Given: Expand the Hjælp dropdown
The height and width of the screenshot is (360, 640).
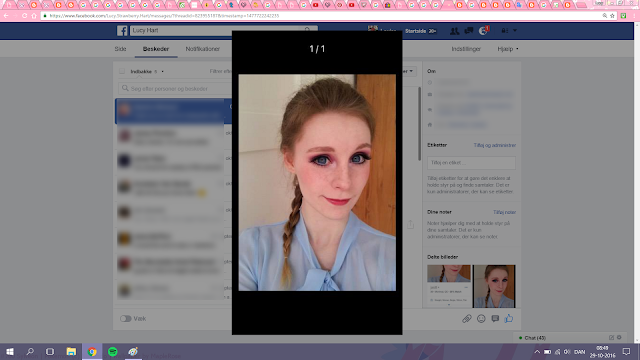Looking at the screenshot, I should (x=508, y=49).
